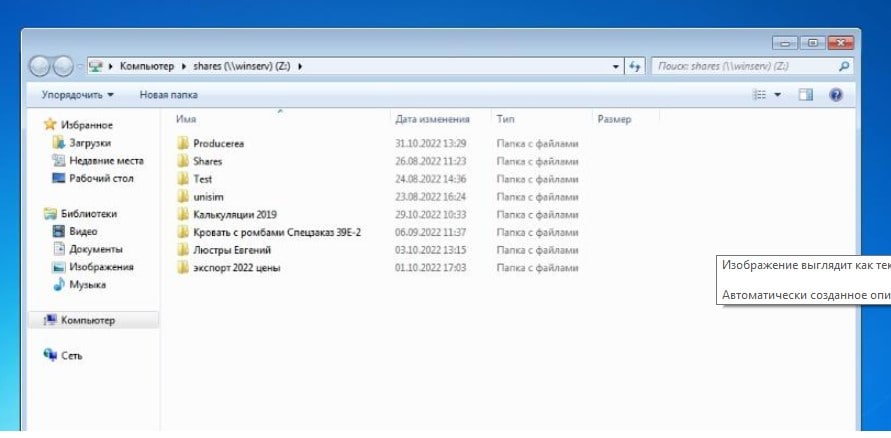The width and height of the screenshot is (891, 438).
Task: Click Компьютер in the address bar
Action: pos(147,66)
